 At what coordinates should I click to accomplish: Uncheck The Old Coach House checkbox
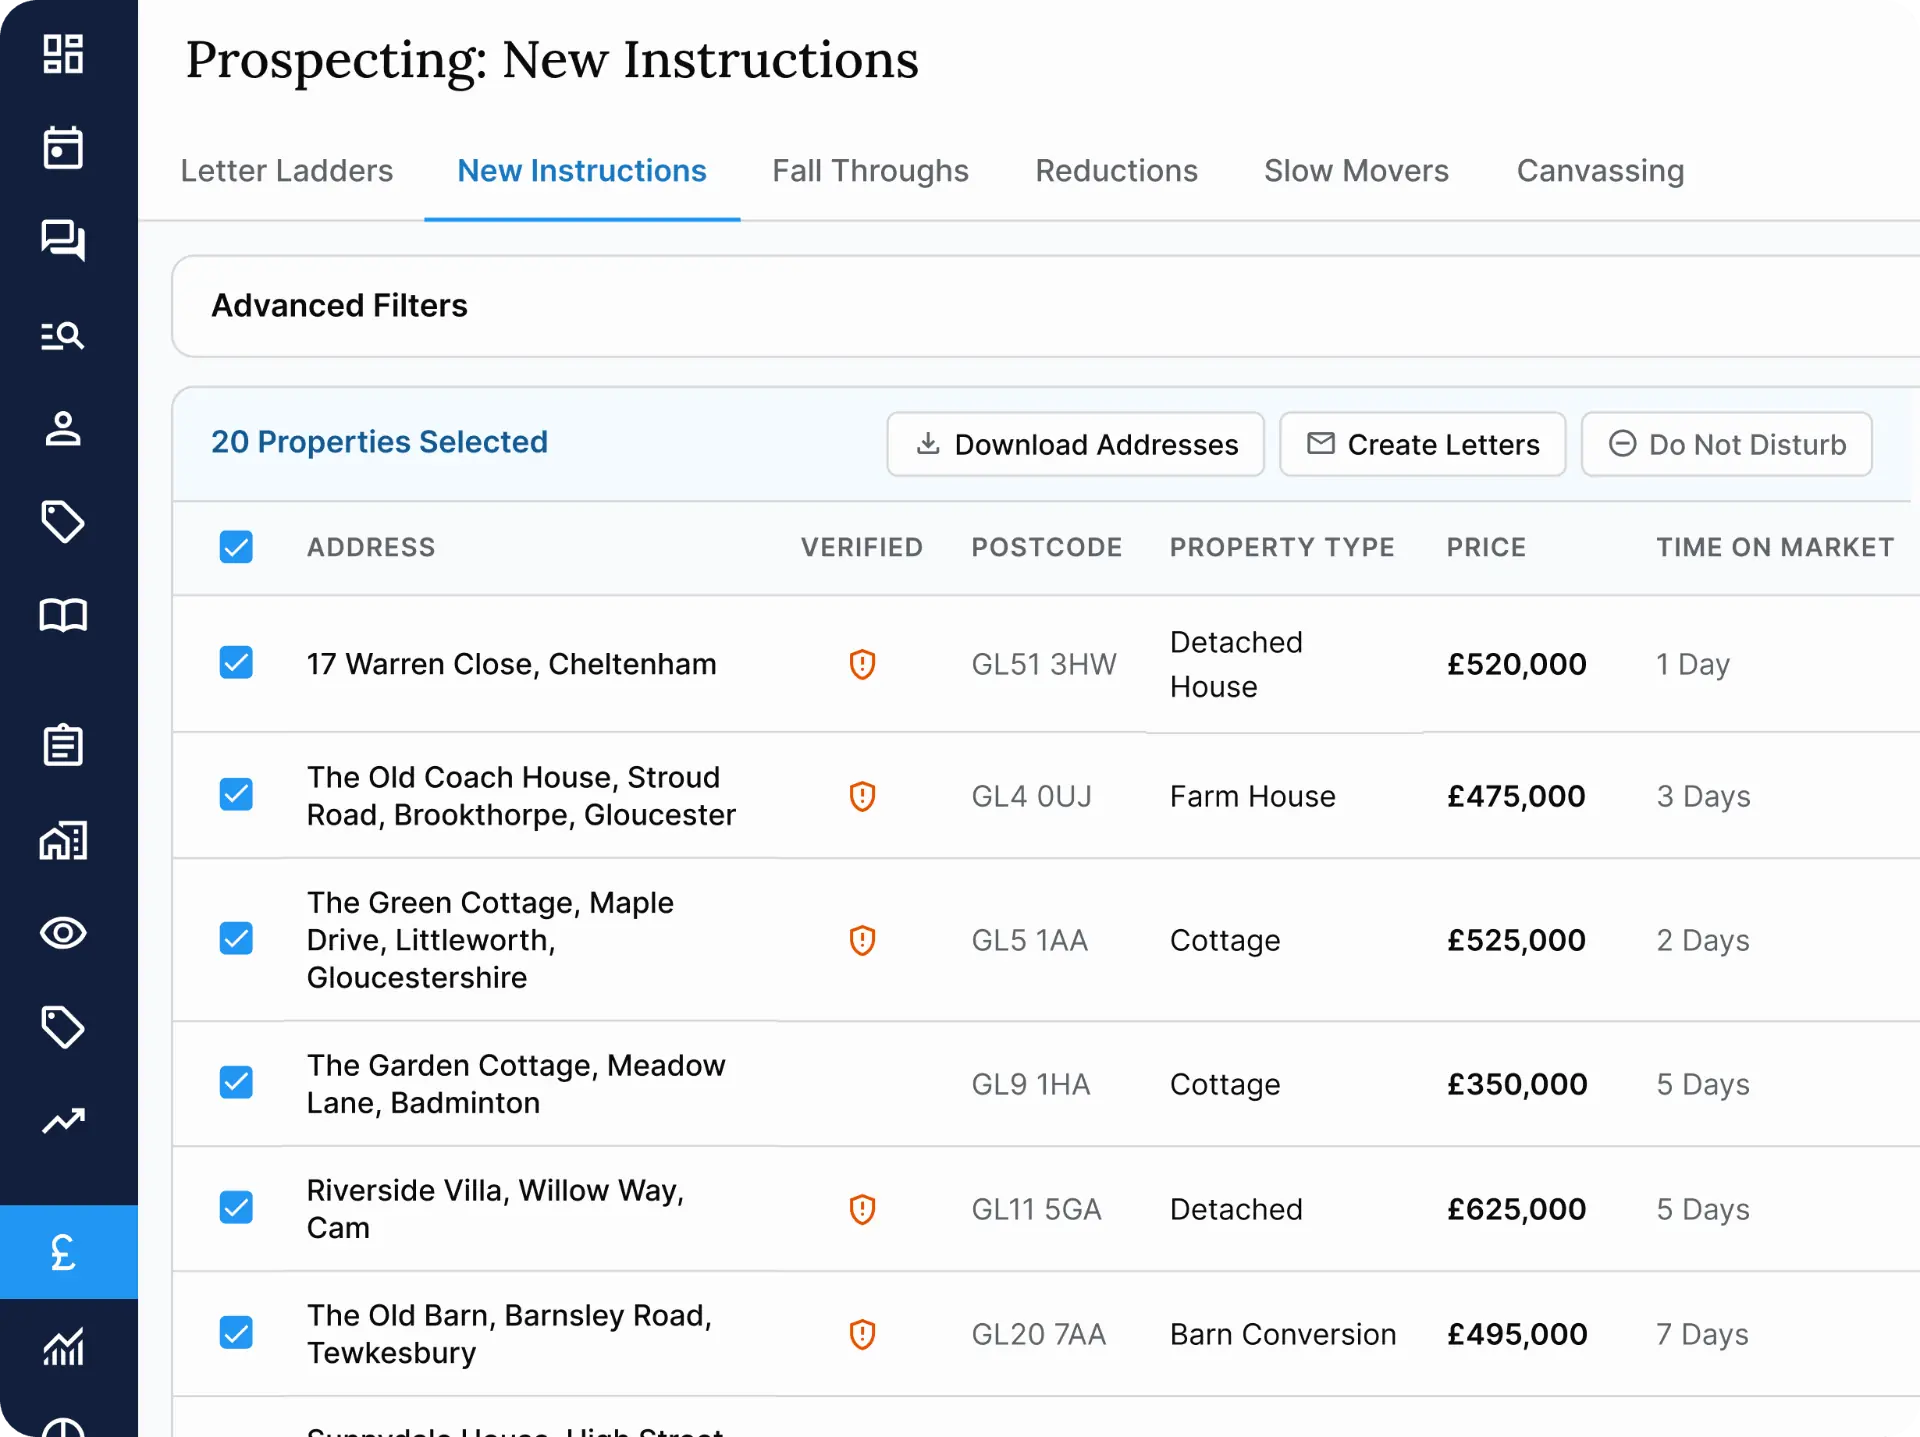[236, 794]
